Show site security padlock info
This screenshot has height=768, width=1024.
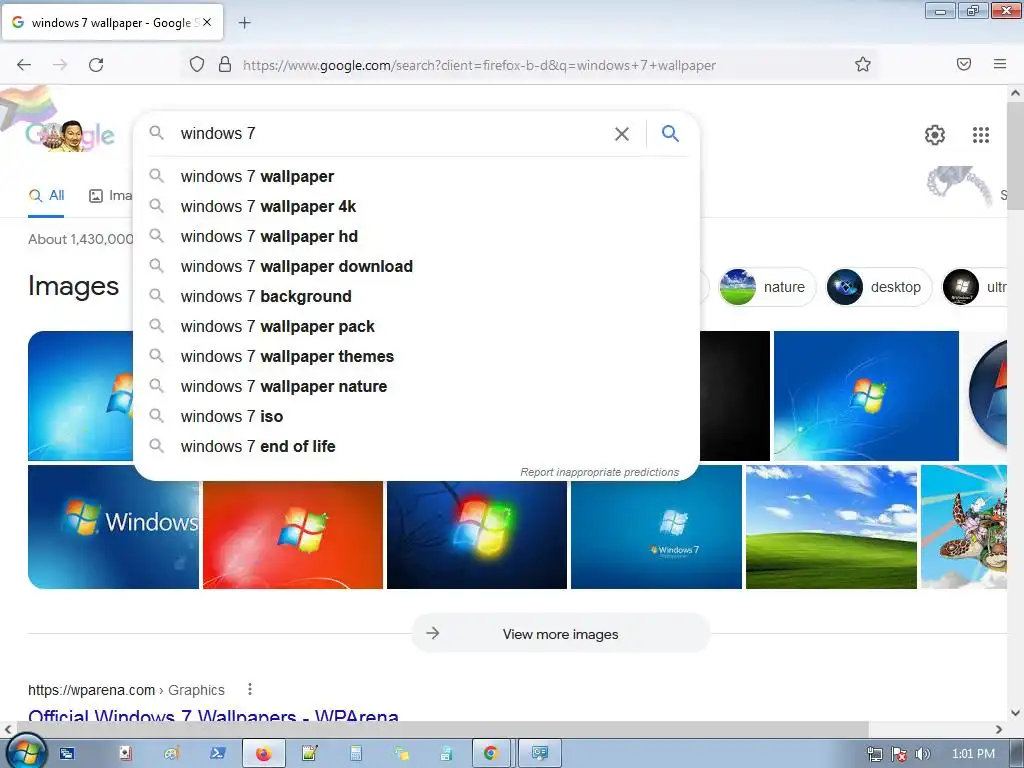pos(225,64)
